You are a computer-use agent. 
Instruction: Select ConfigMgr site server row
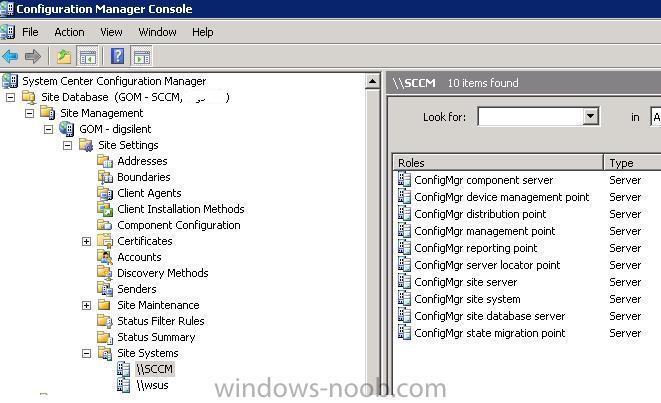coord(466,282)
